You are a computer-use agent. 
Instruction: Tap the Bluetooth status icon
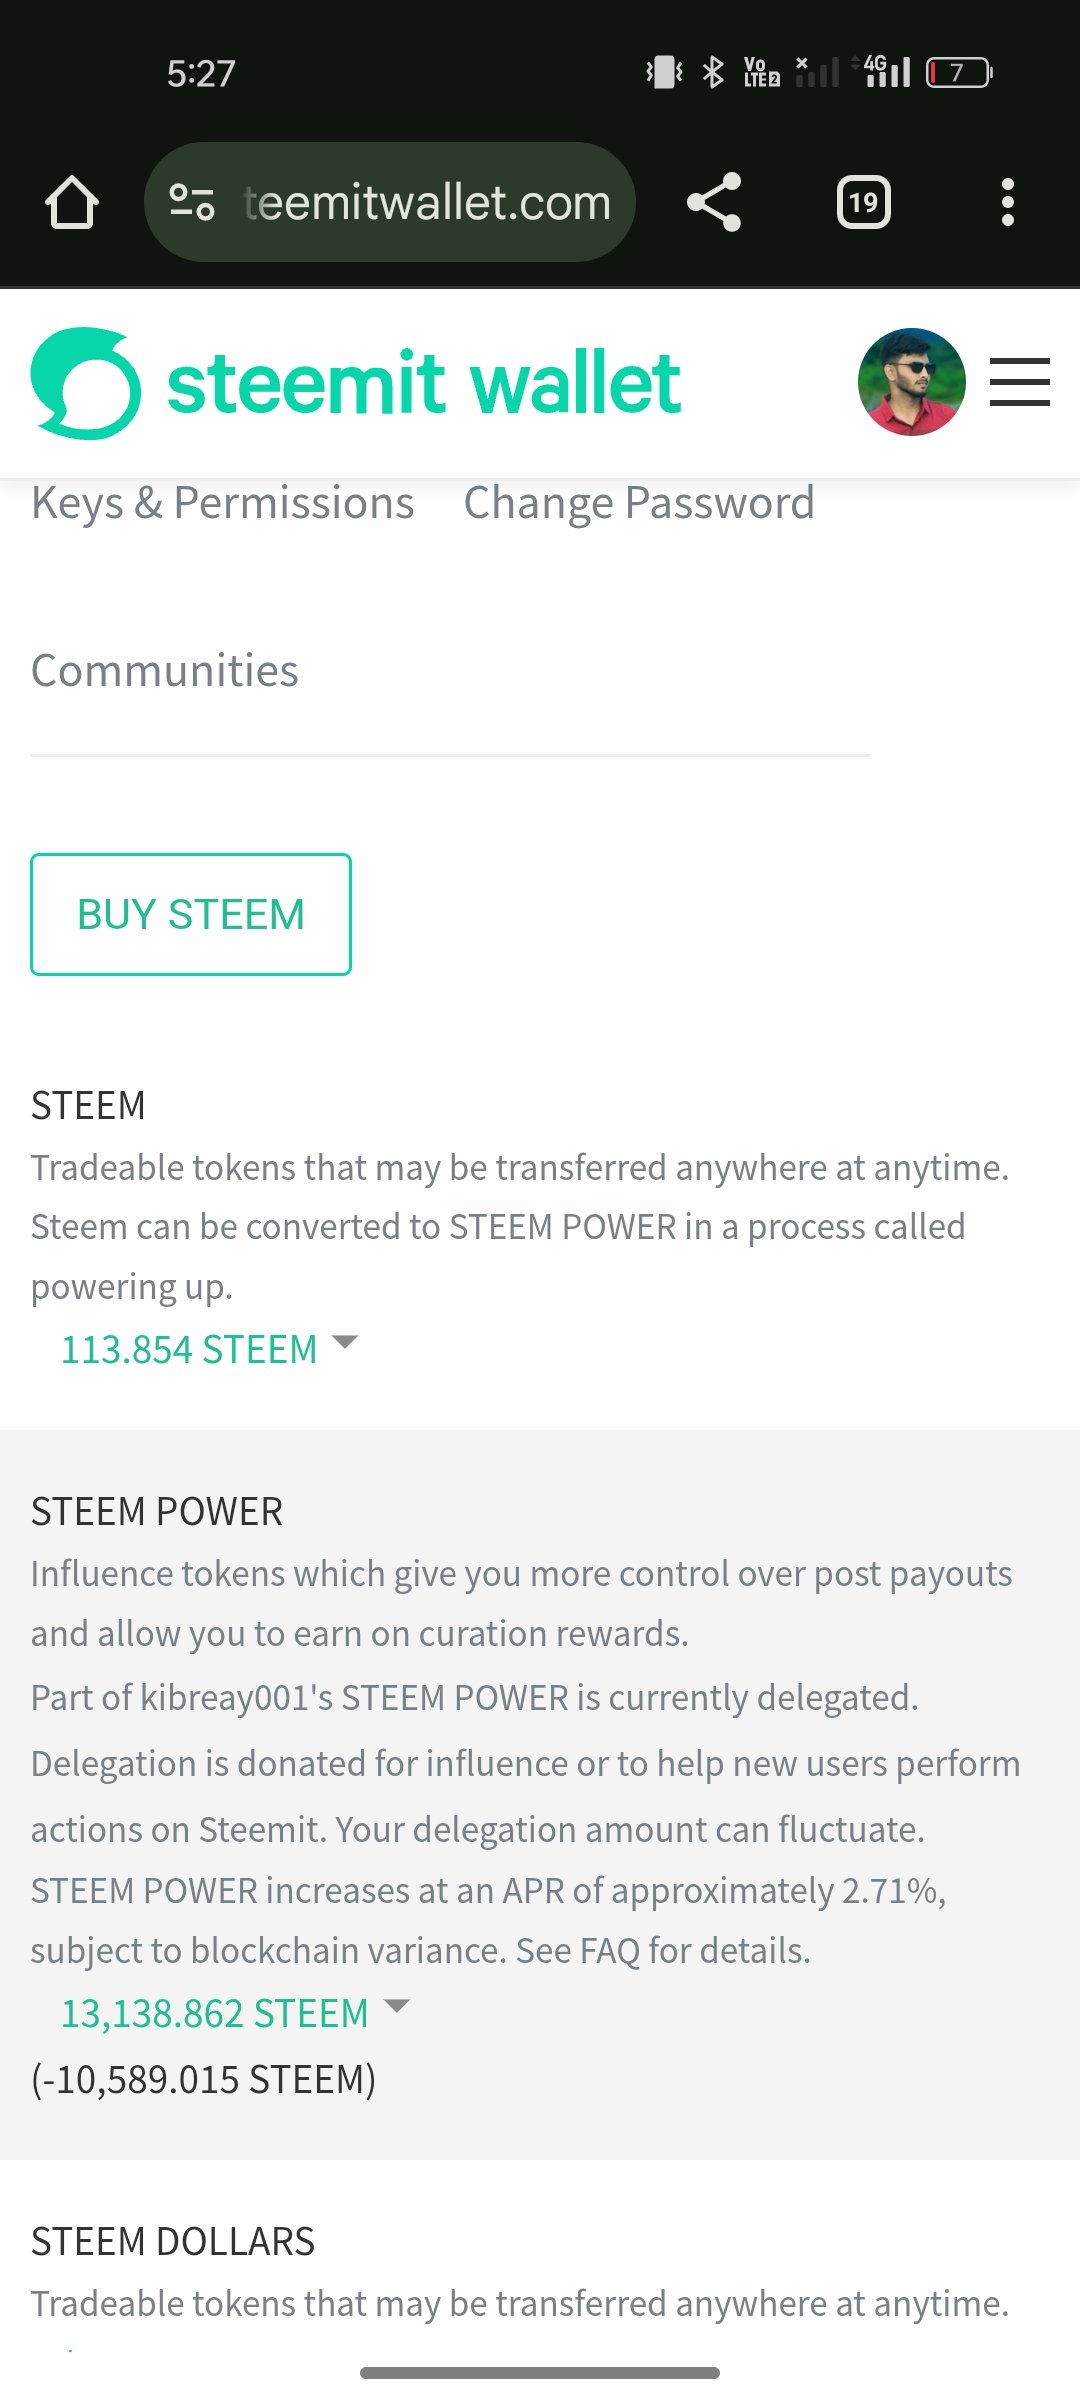[x=713, y=72]
